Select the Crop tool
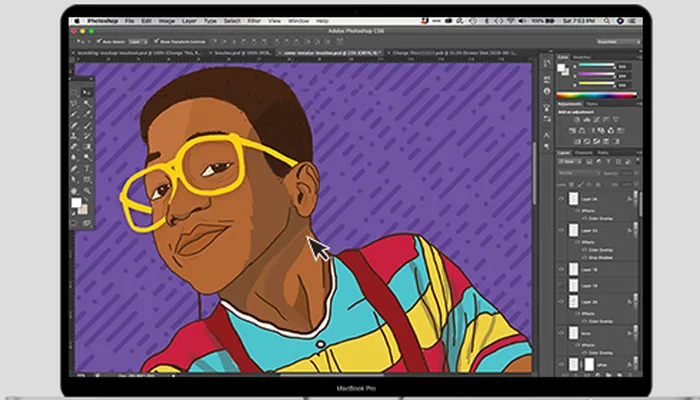This screenshot has height=400, width=700. (75, 114)
